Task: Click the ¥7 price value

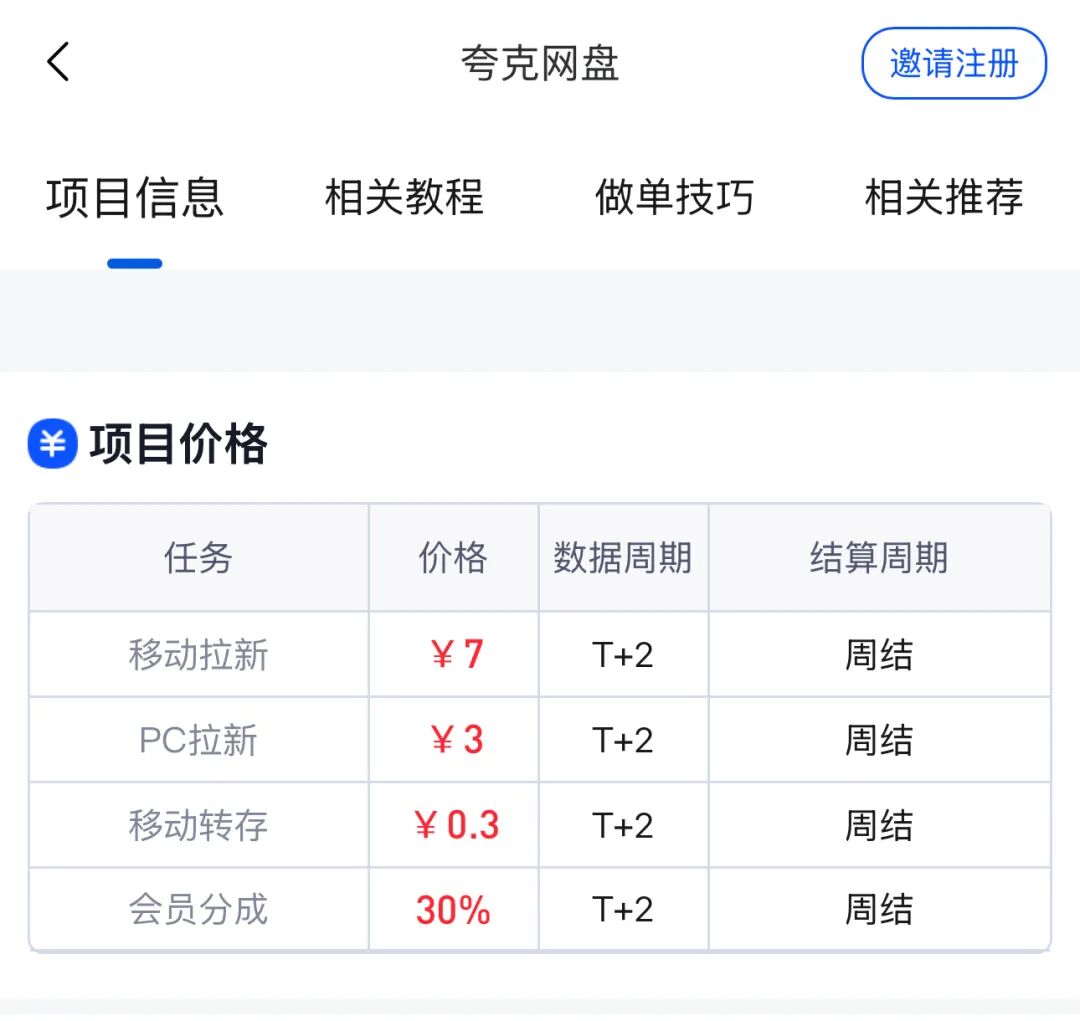Action: 455,655
